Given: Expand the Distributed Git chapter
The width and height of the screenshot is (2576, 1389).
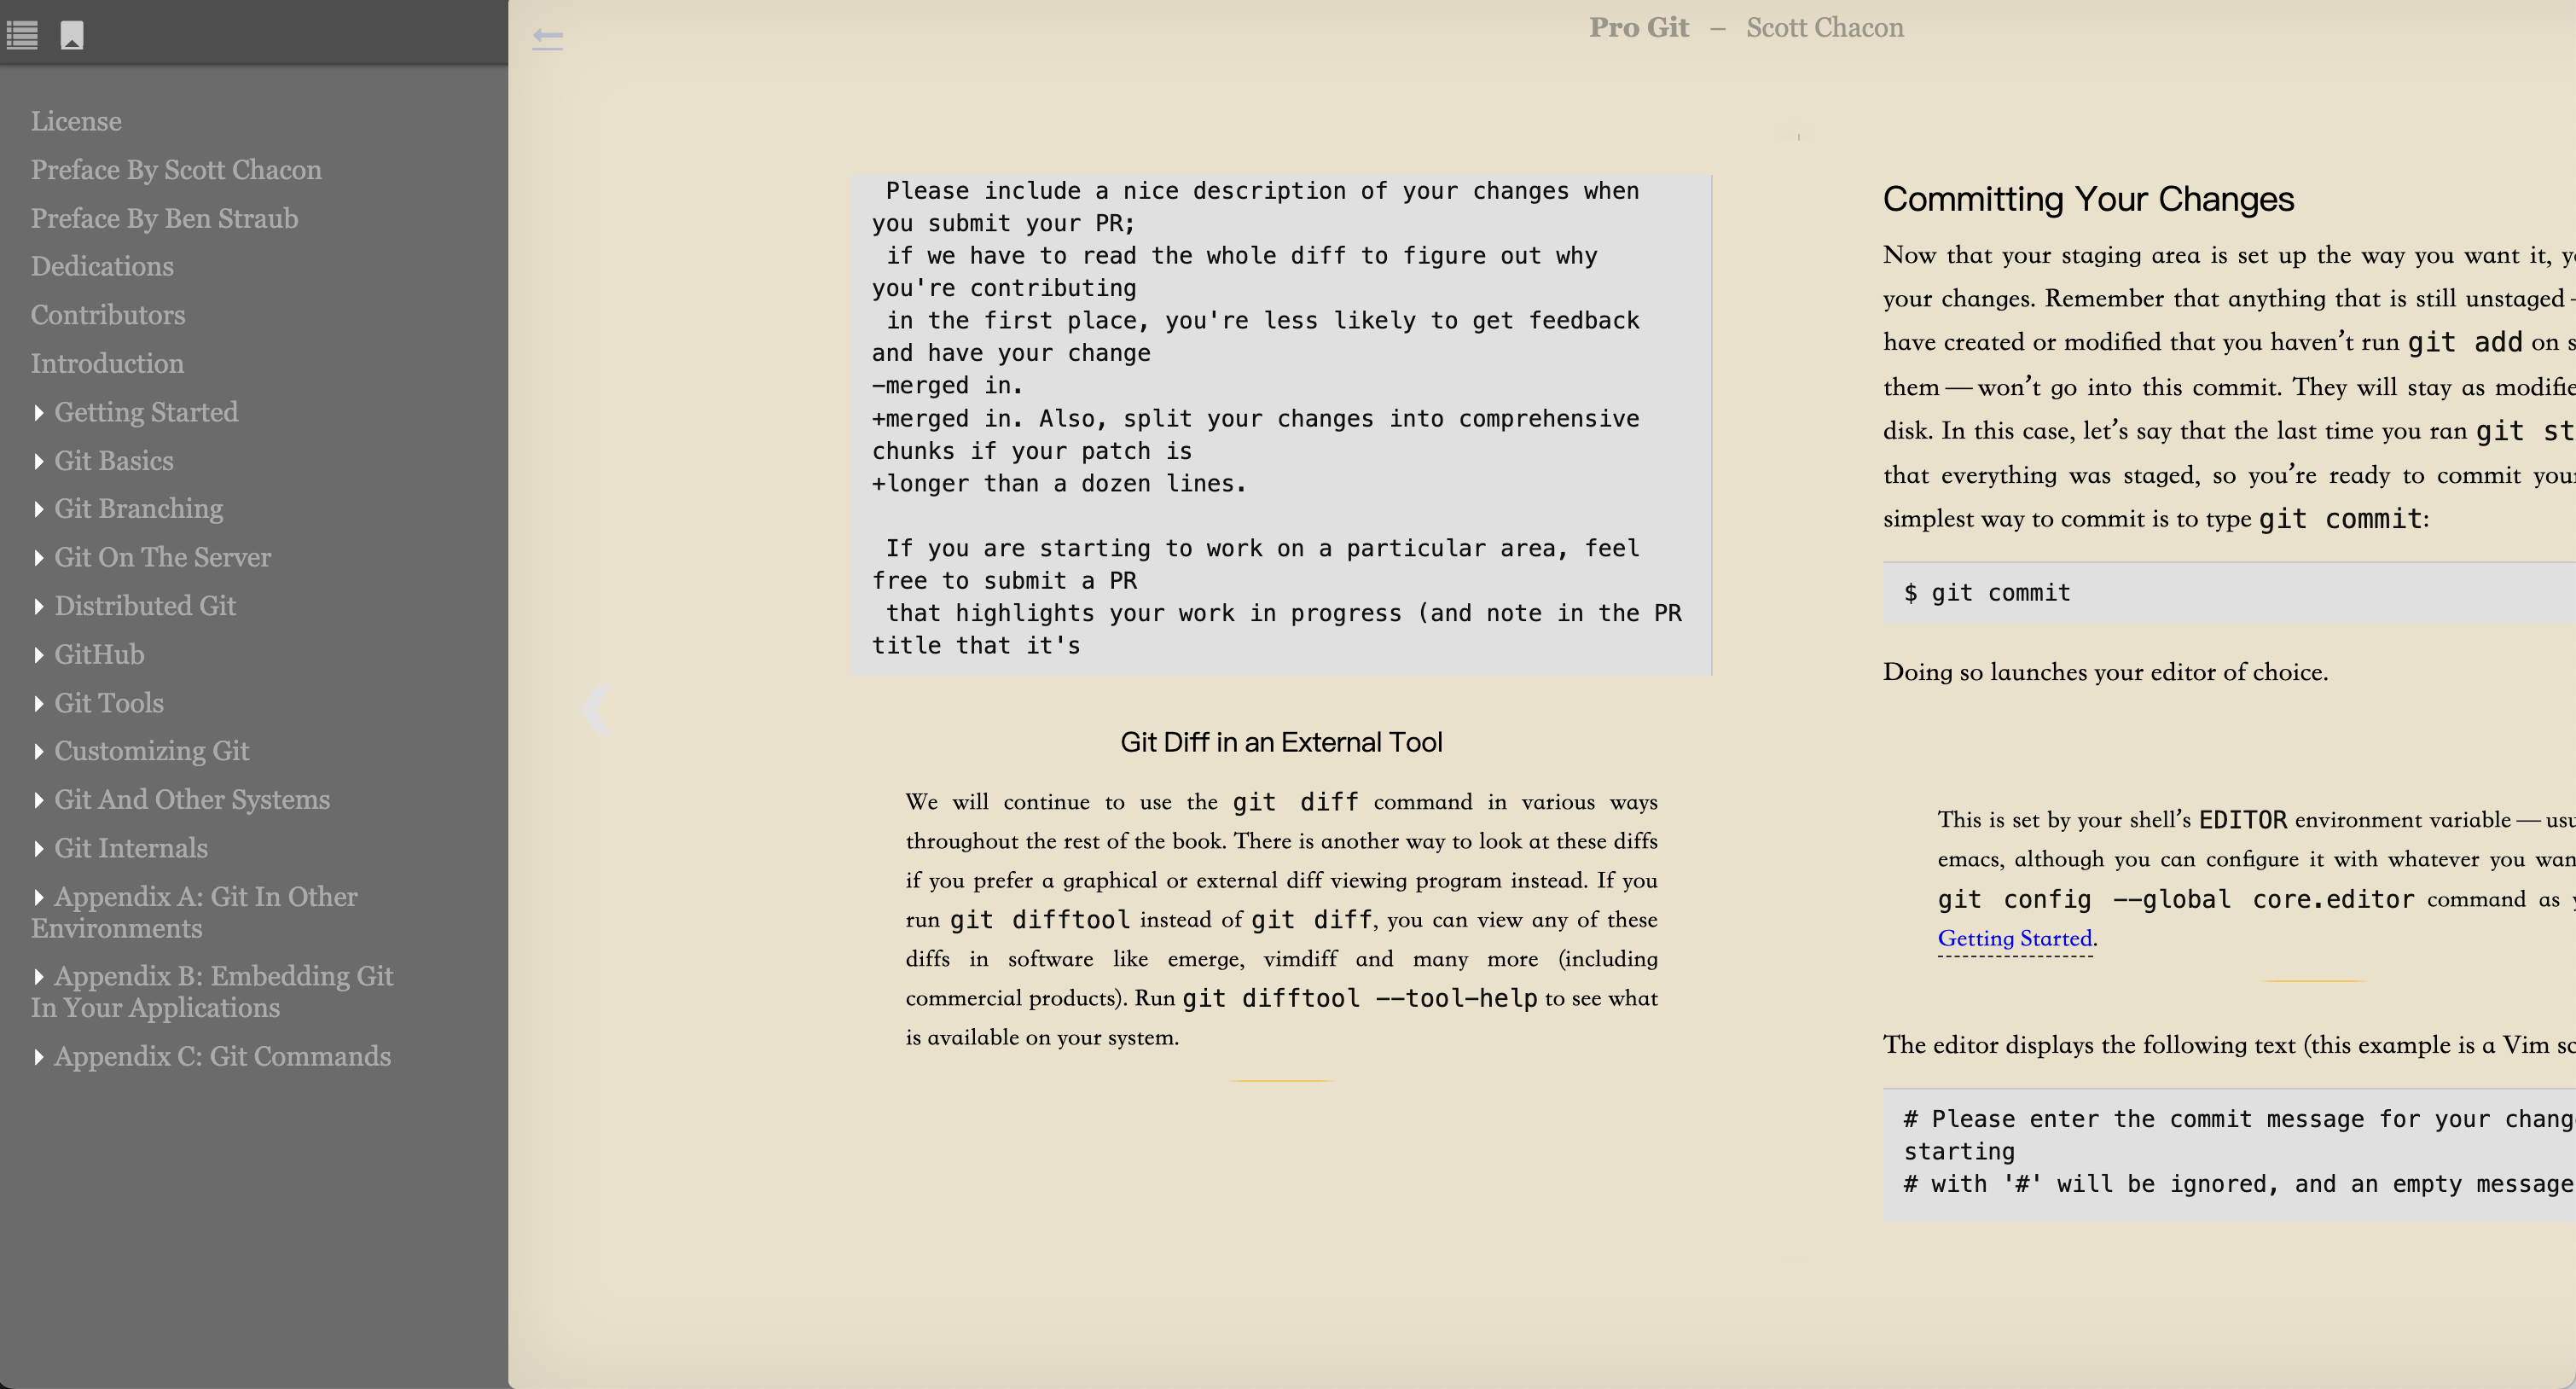Looking at the screenshot, I should coord(39,607).
